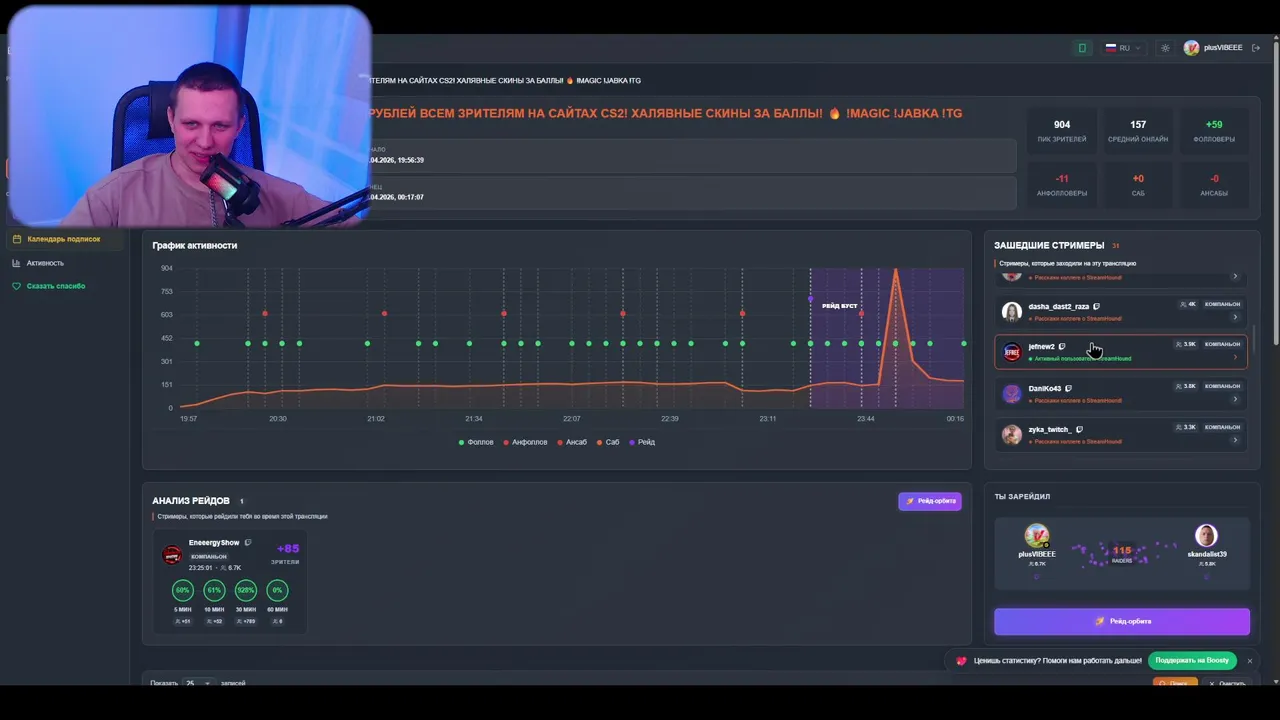1280x720 pixels.
Task: Click the logout arrow icon next to plusVIBEEE
Action: pos(1256,48)
